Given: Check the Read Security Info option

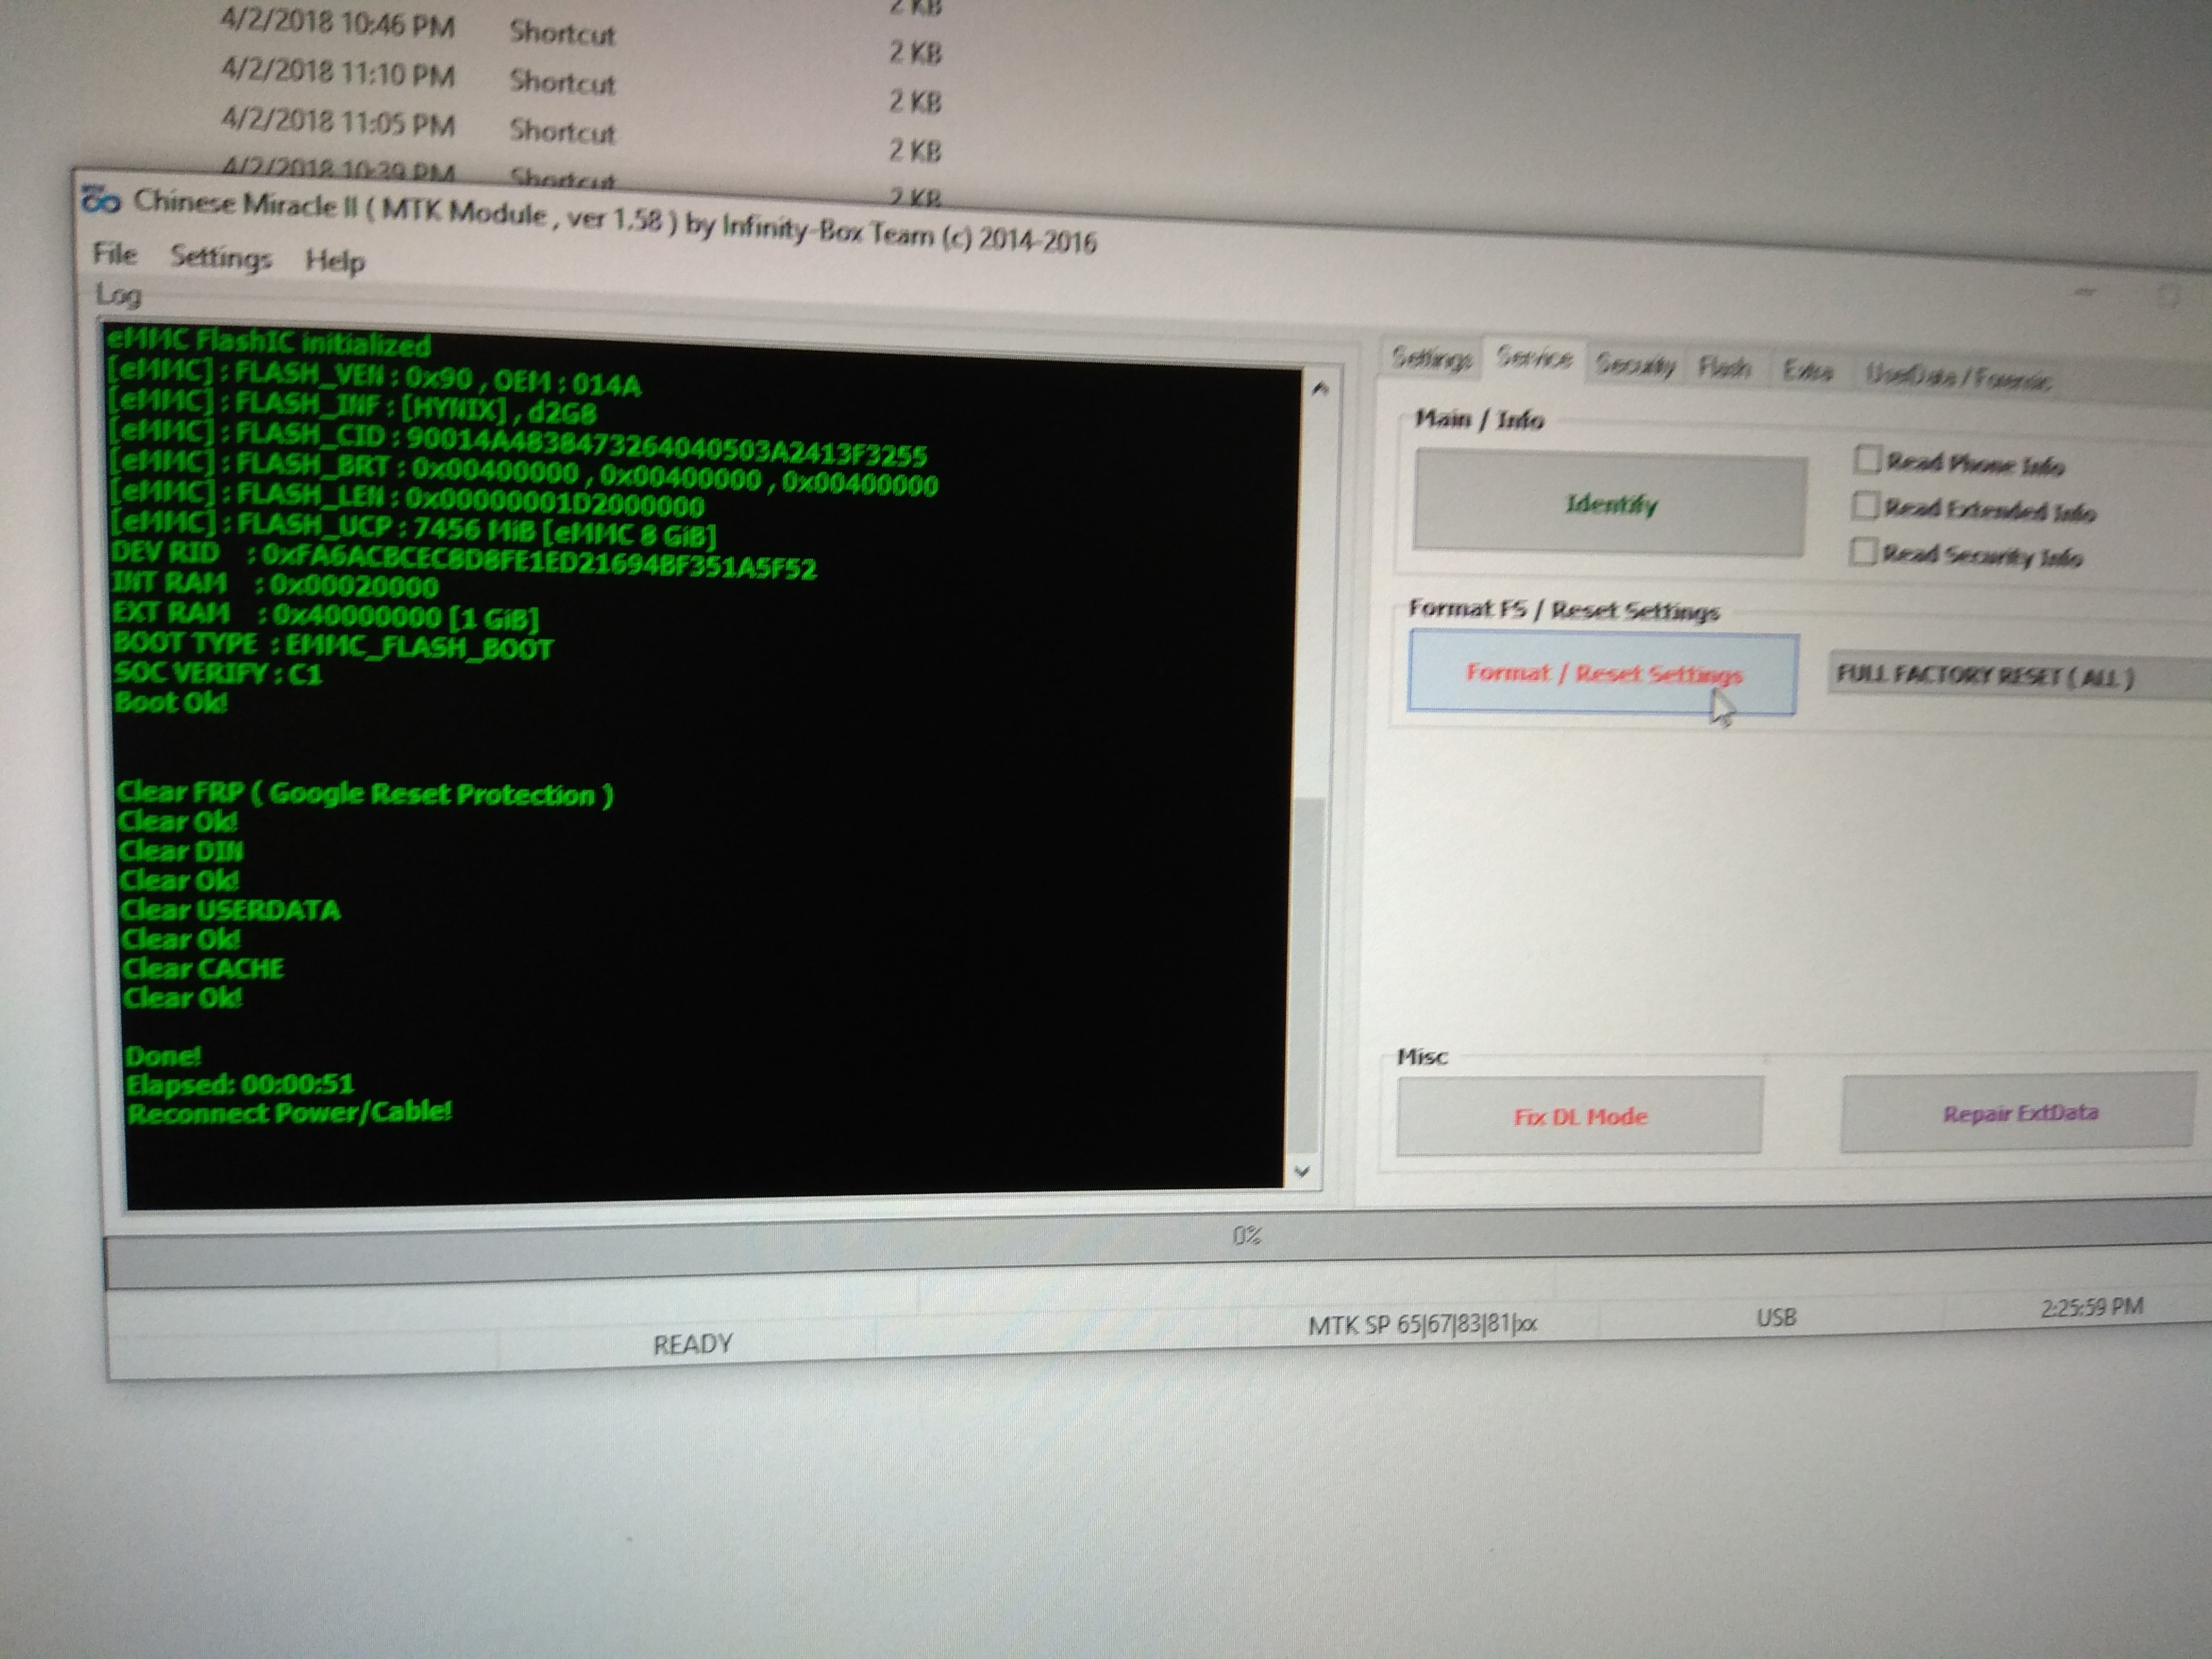Looking at the screenshot, I should point(1862,552).
